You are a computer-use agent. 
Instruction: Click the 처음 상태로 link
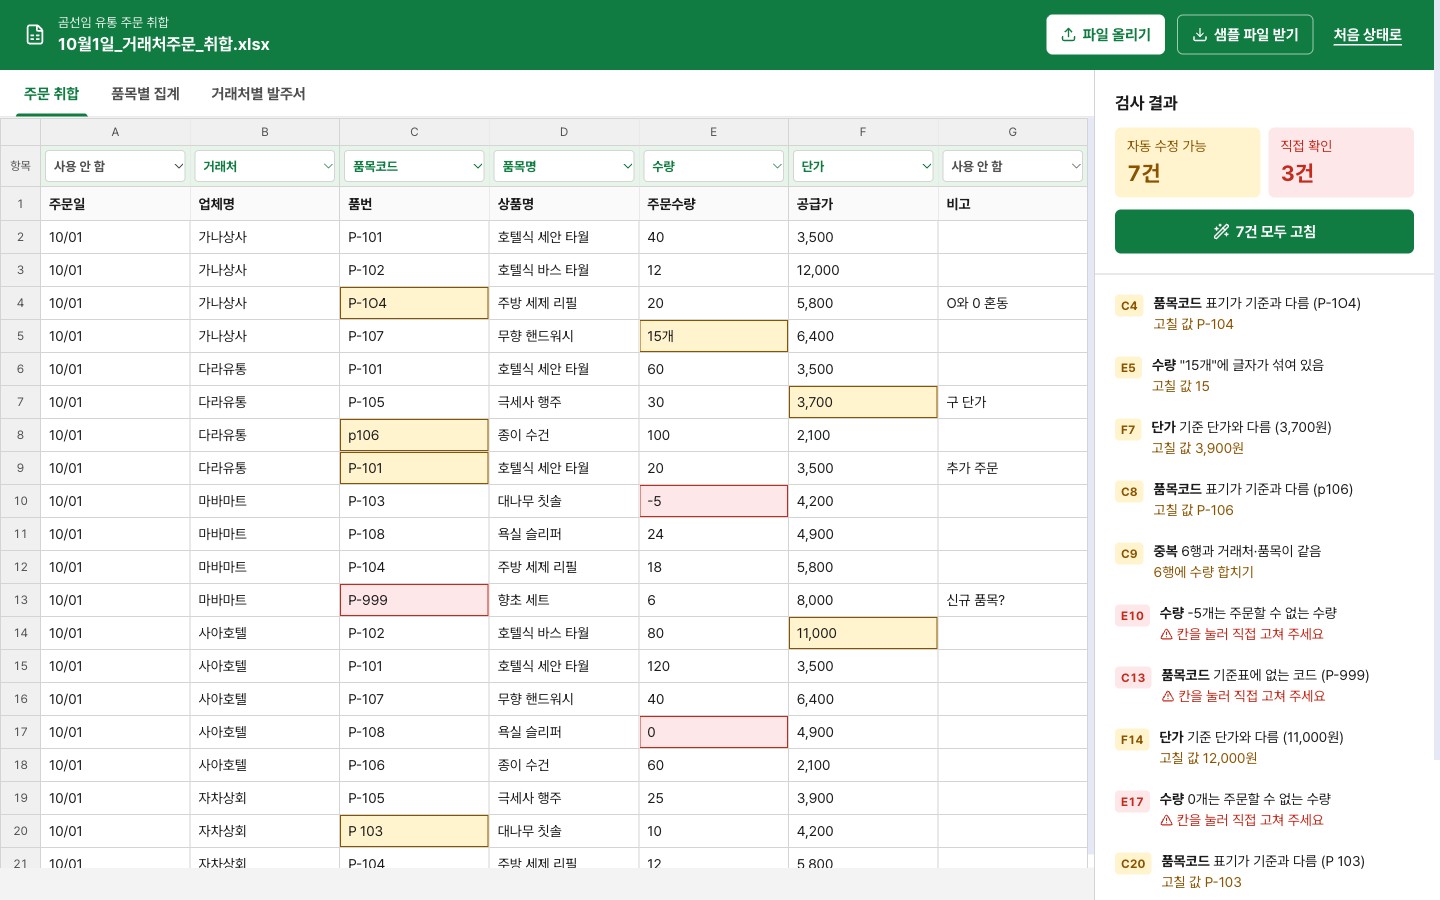(1367, 35)
